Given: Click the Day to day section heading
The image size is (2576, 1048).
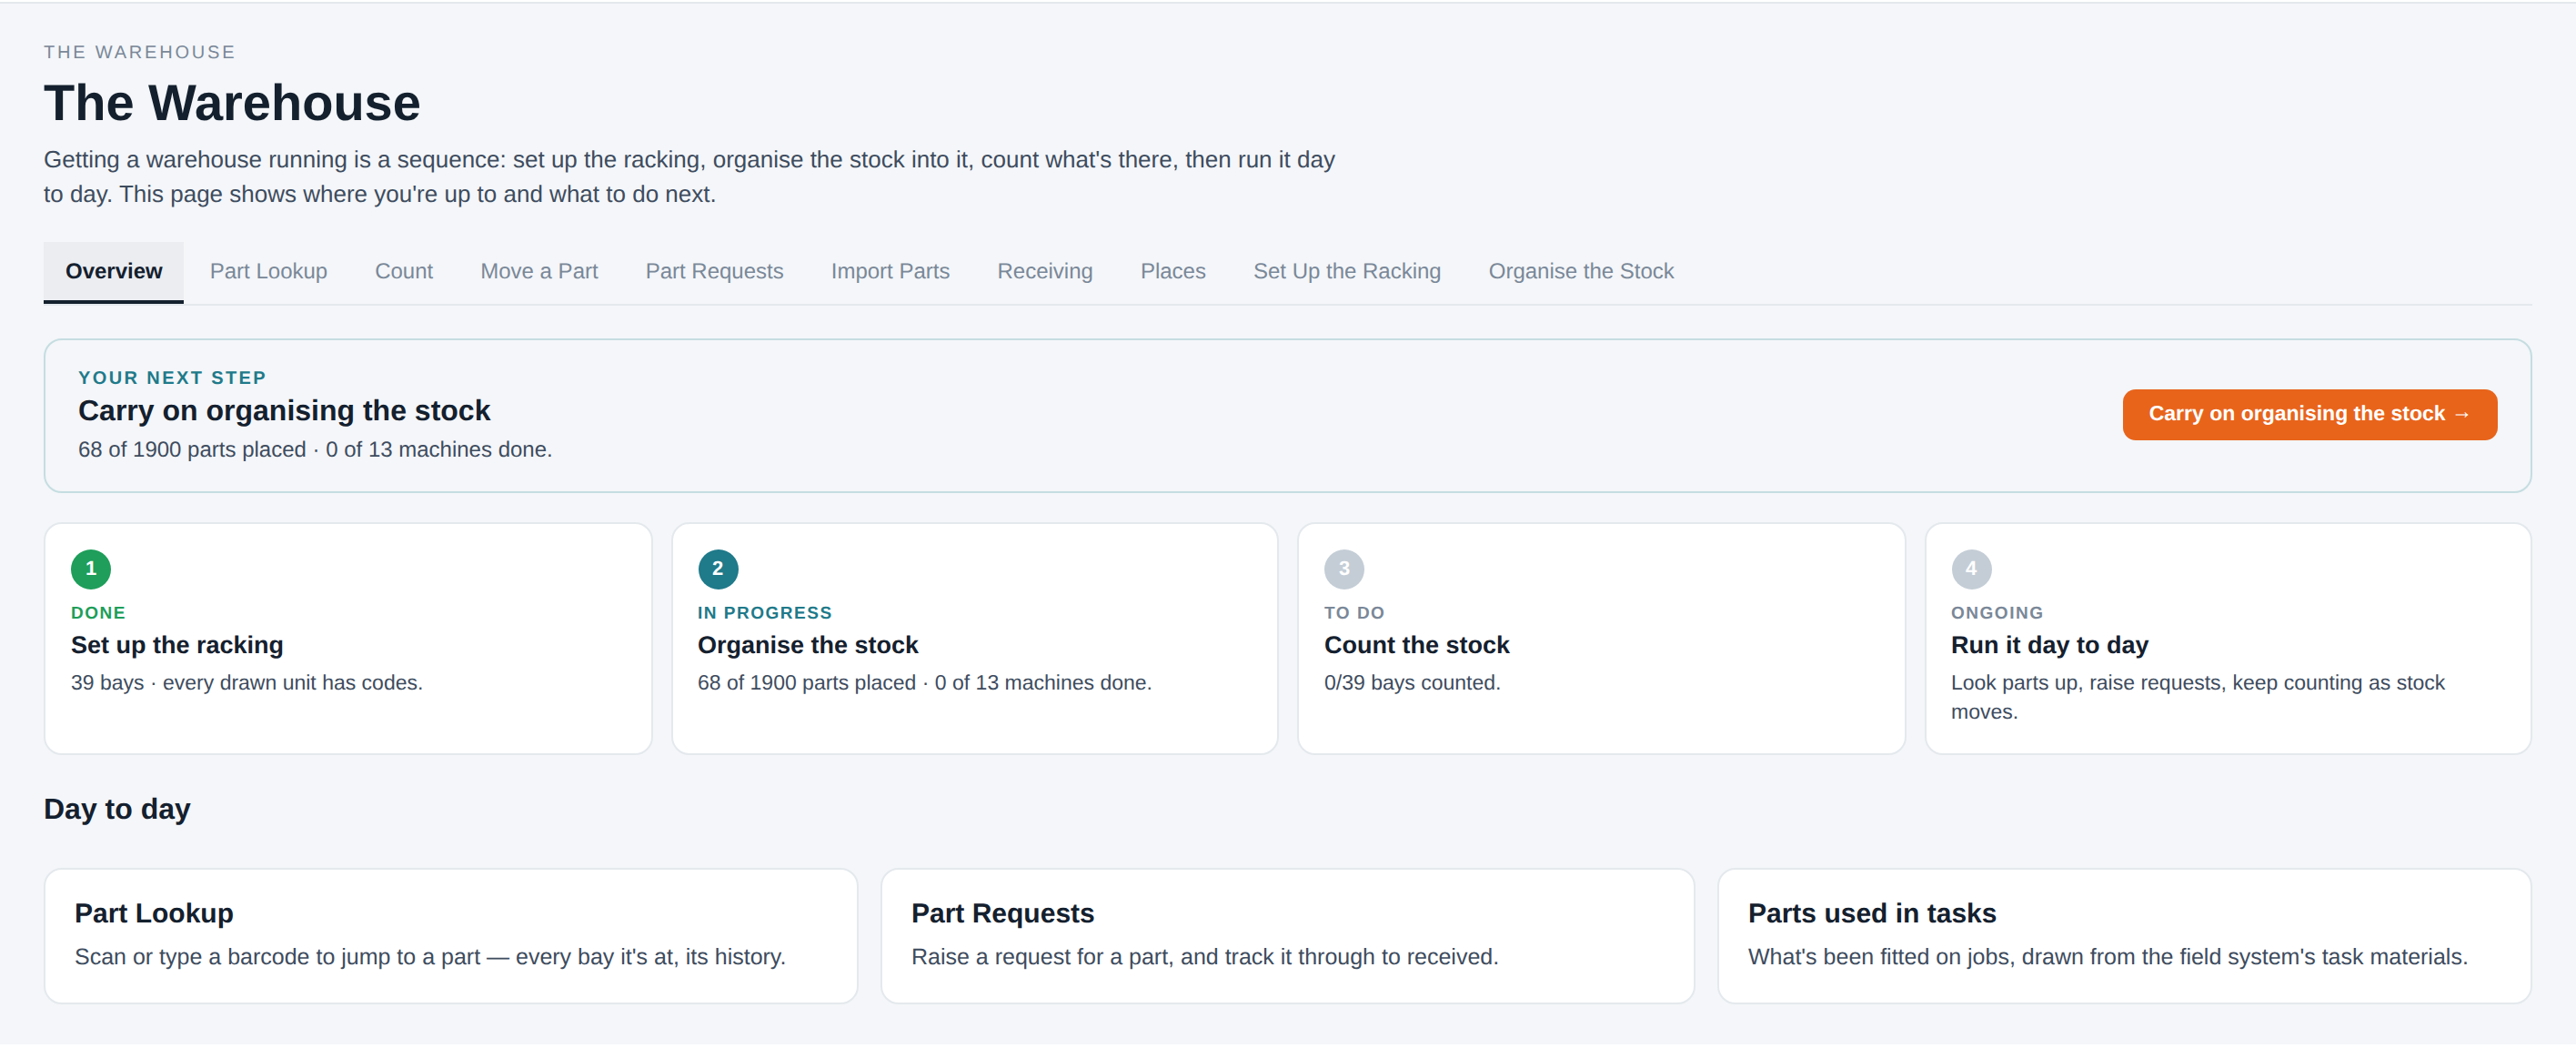Looking at the screenshot, I should [x=117, y=809].
